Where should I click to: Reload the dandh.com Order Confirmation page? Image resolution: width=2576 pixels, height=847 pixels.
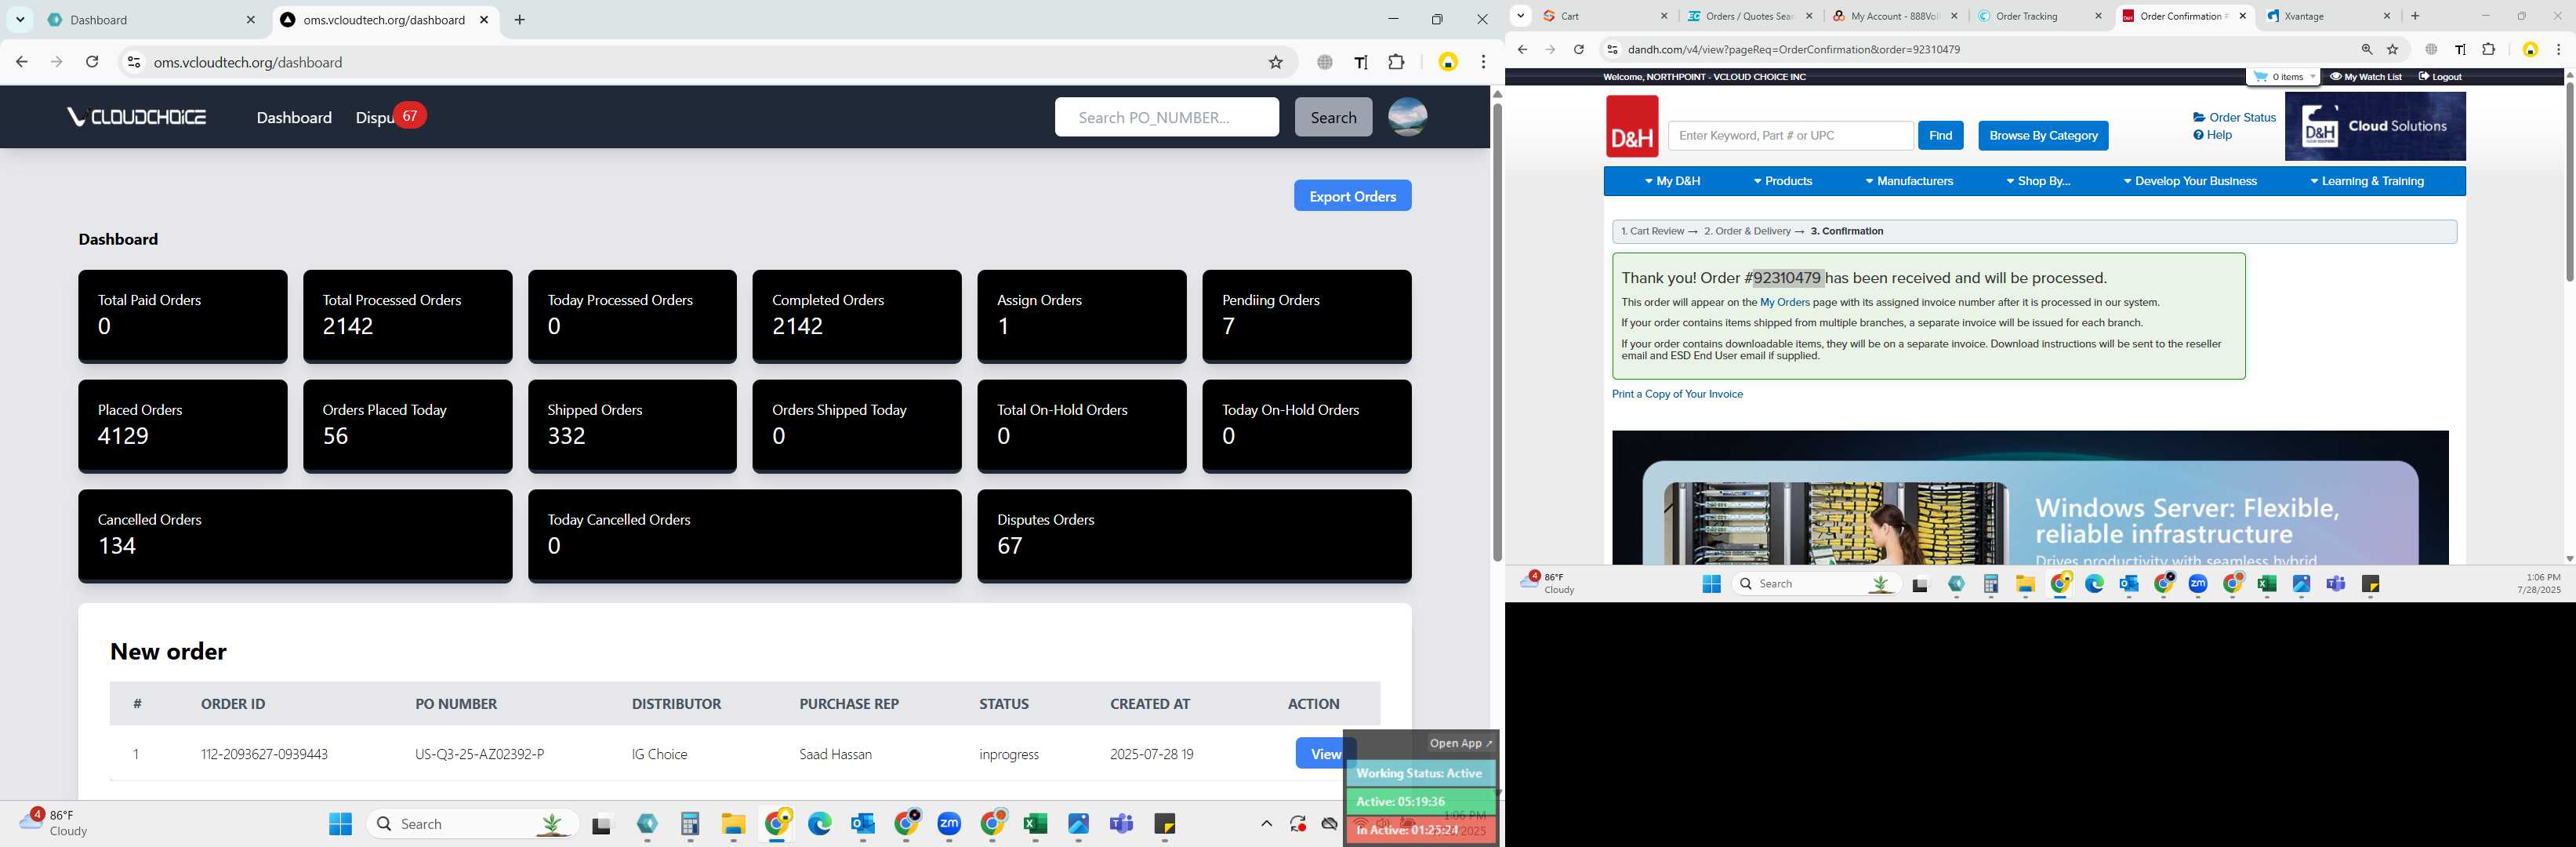pyautogui.click(x=1578, y=49)
